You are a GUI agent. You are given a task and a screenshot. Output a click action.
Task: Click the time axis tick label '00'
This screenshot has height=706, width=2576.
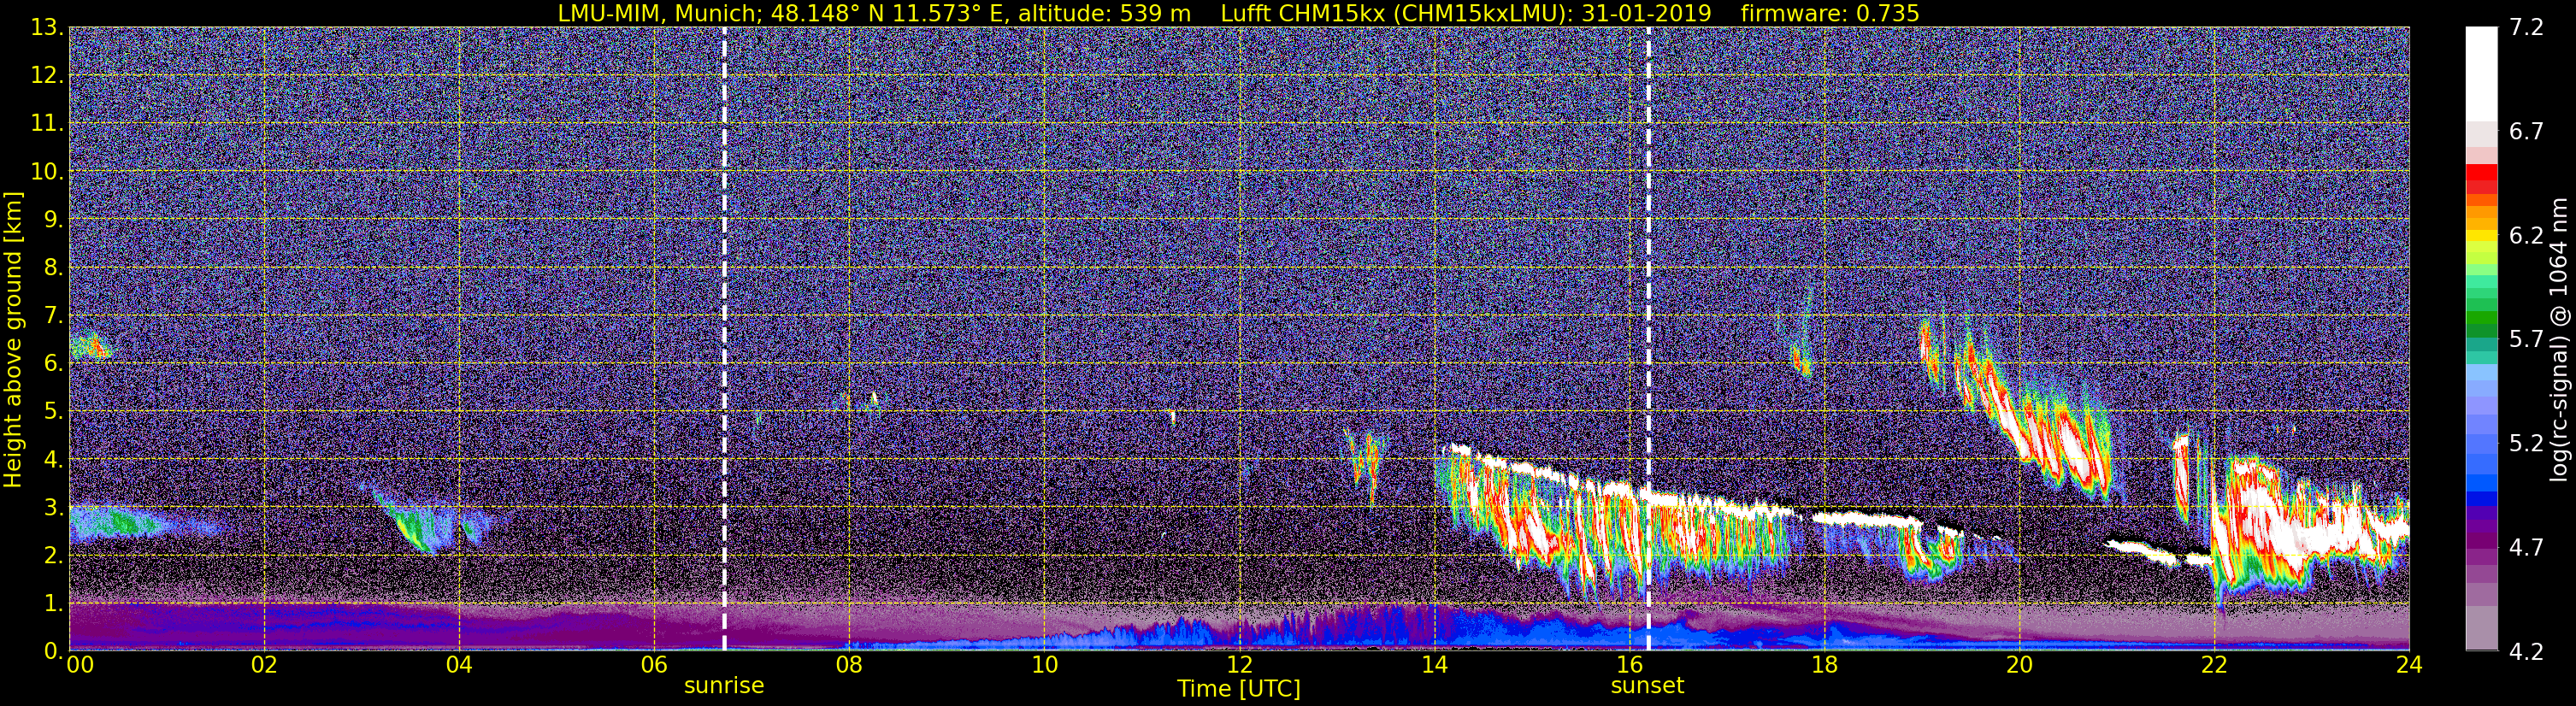click(x=80, y=666)
